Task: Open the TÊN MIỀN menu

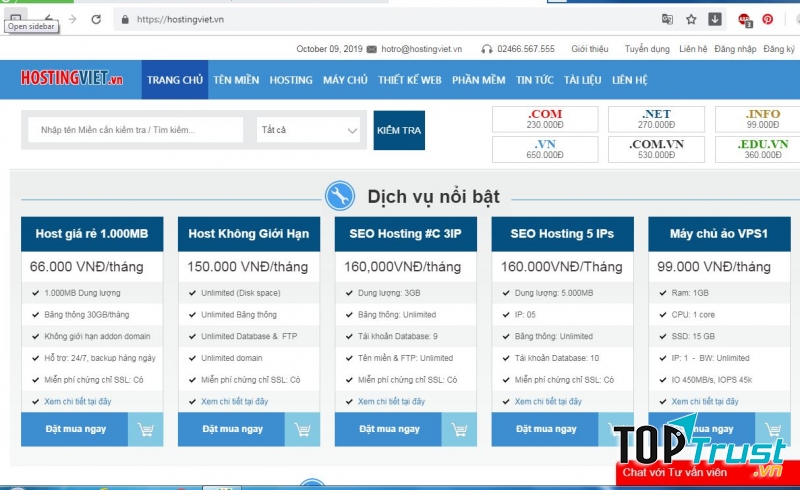Action: (236, 80)
